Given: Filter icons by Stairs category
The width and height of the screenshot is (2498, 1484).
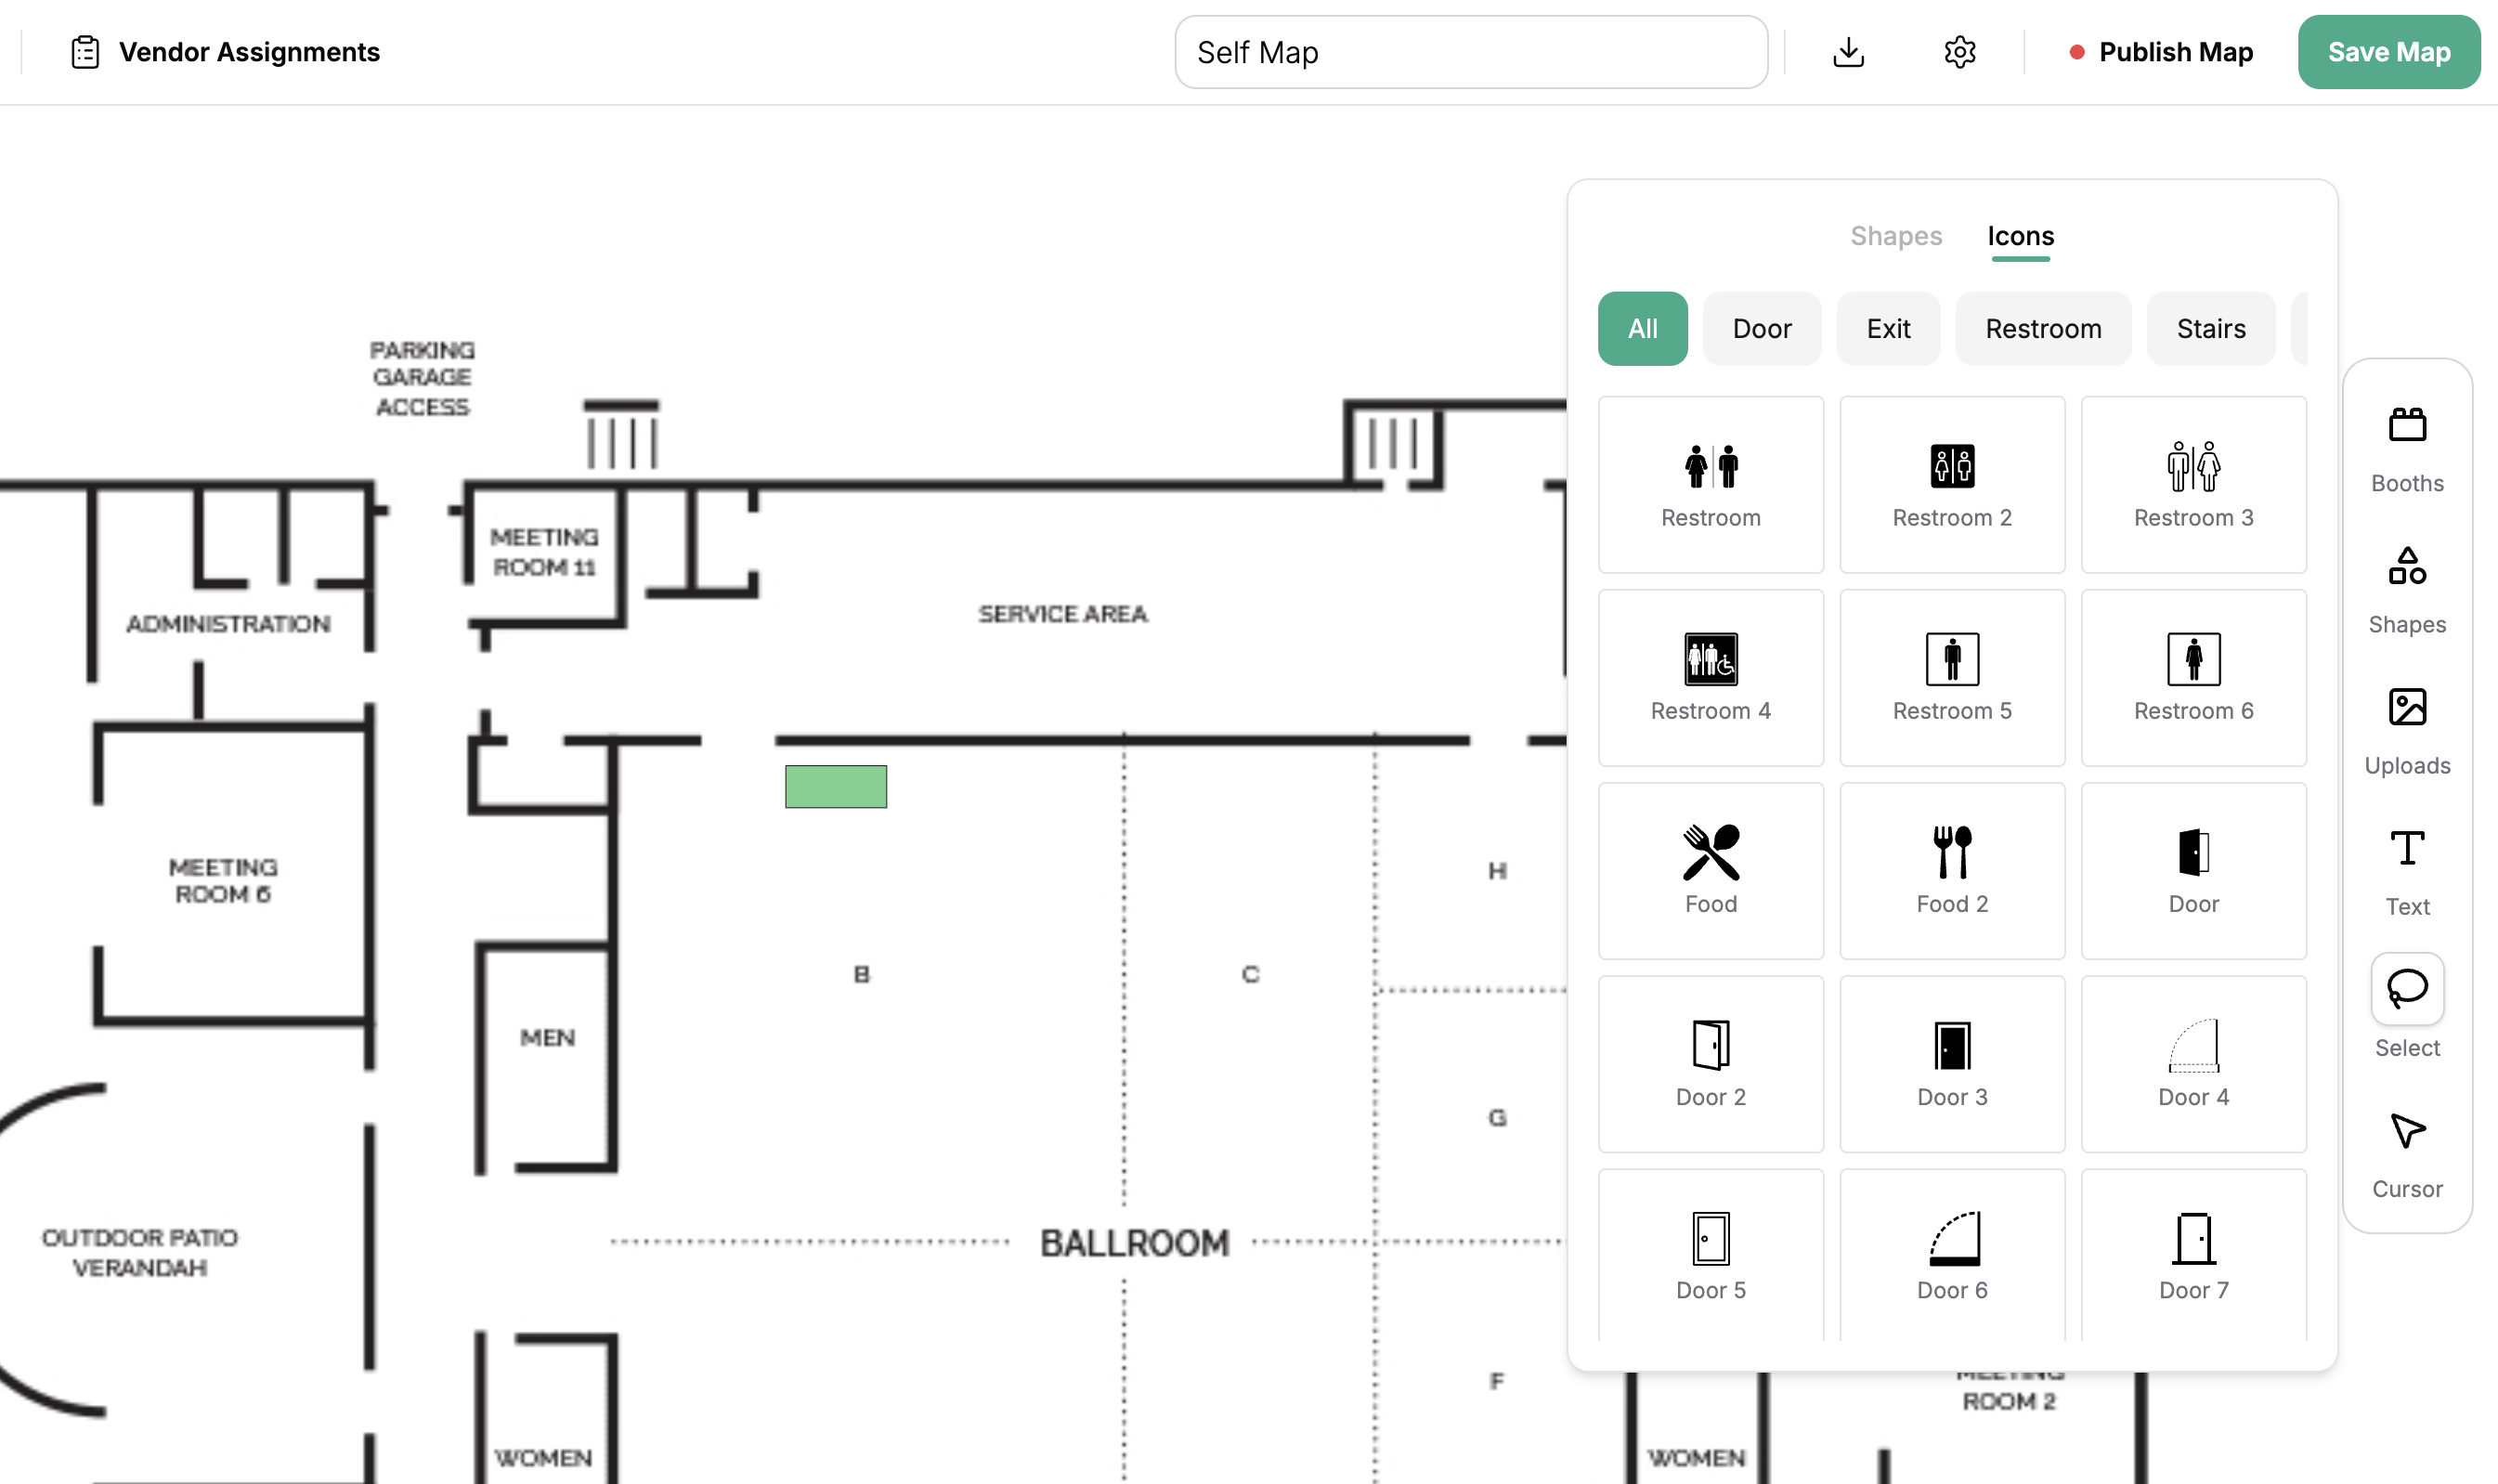Looking at the screenshot, I should (2210, 329).
